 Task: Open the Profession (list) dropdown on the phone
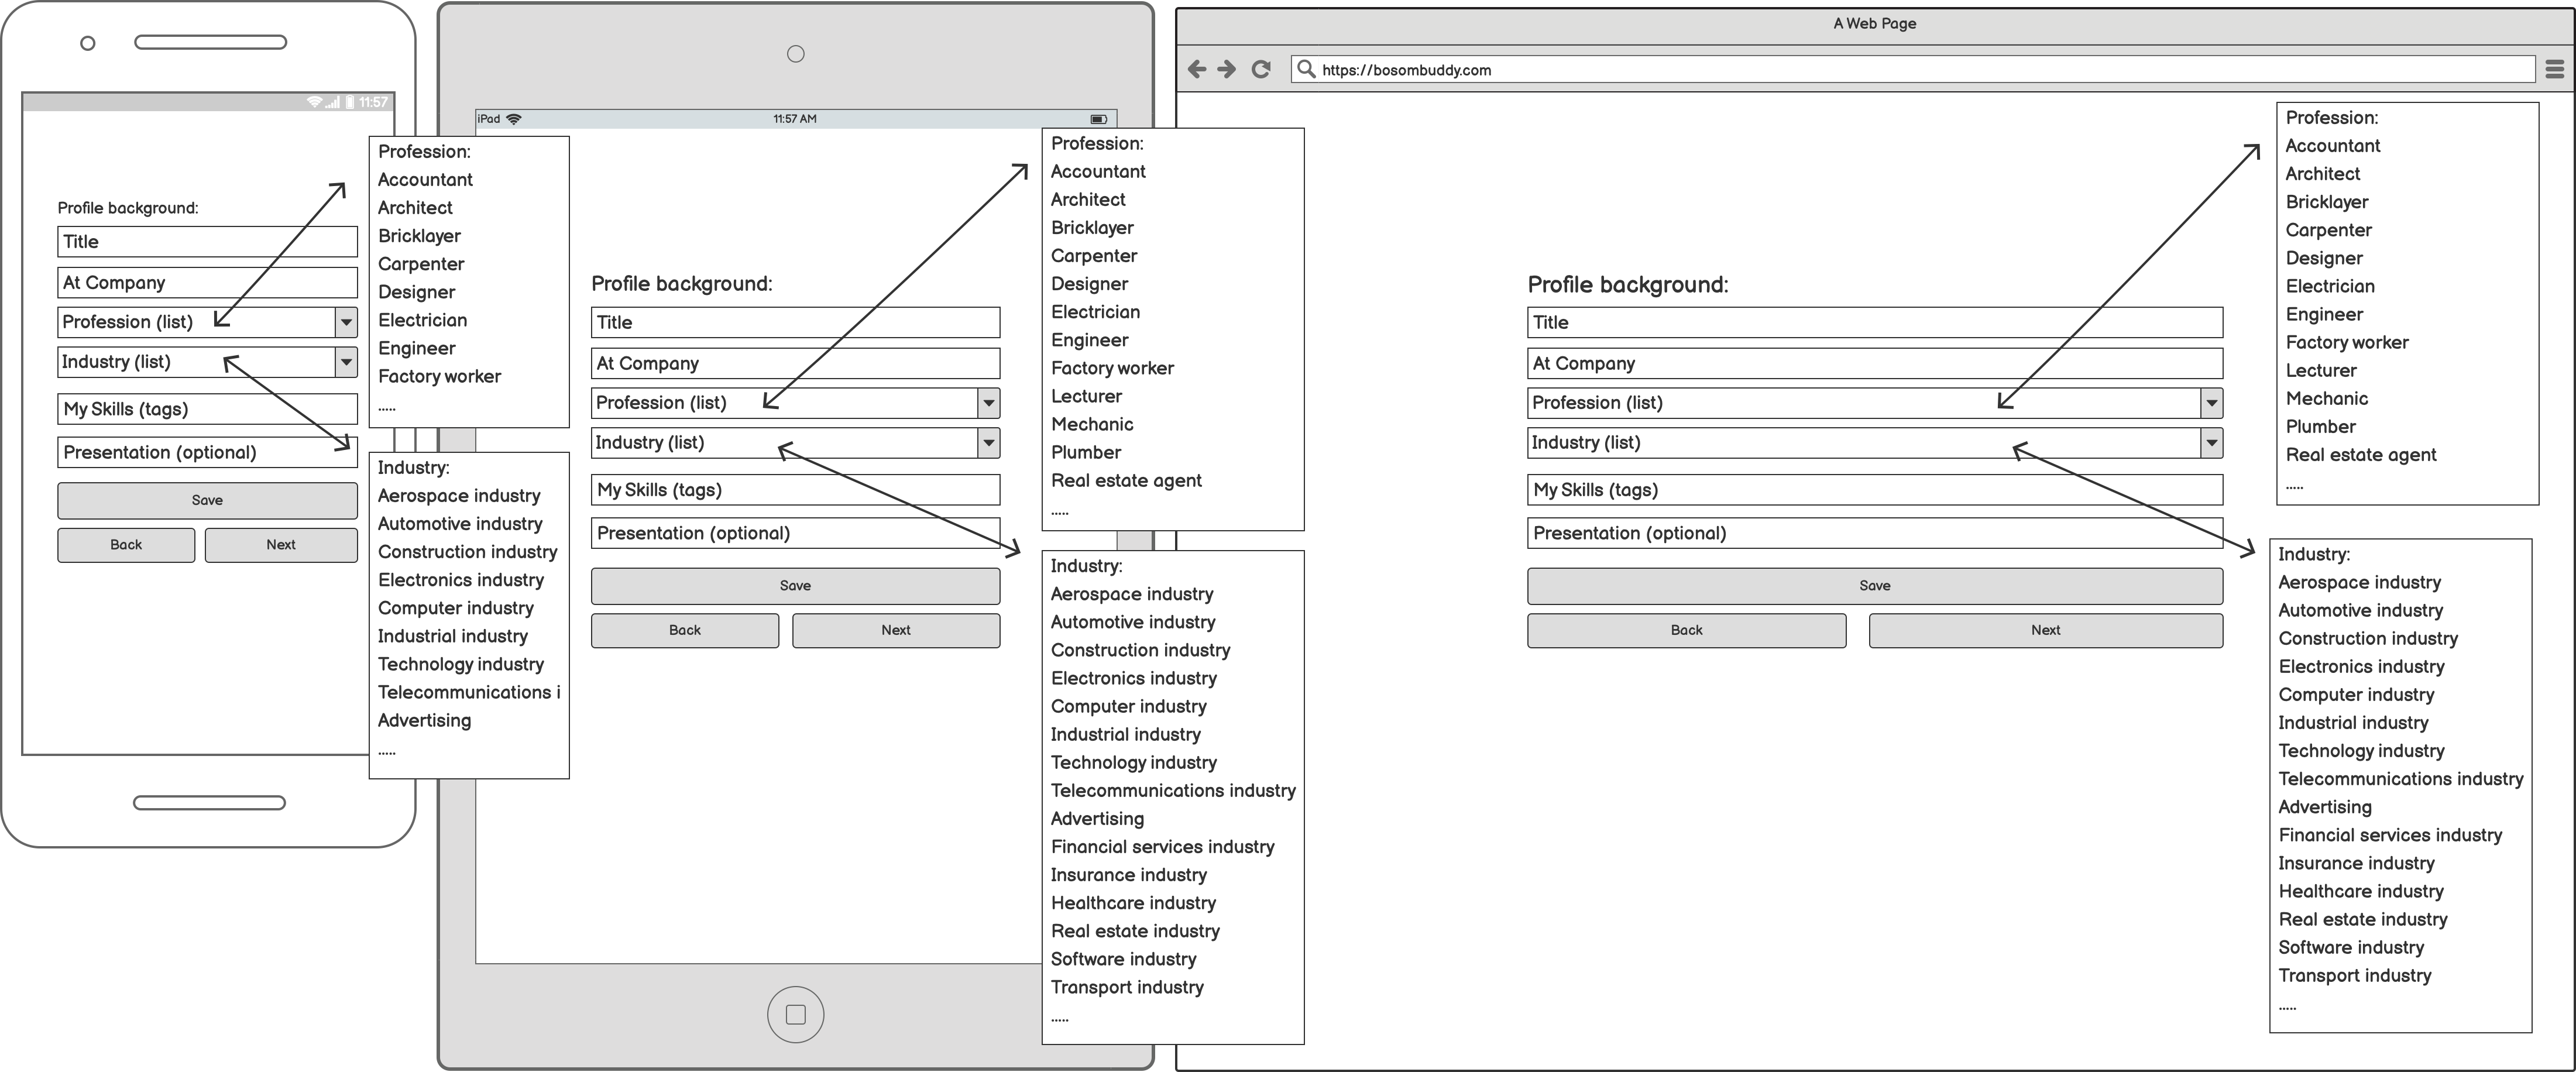[346, 321]
